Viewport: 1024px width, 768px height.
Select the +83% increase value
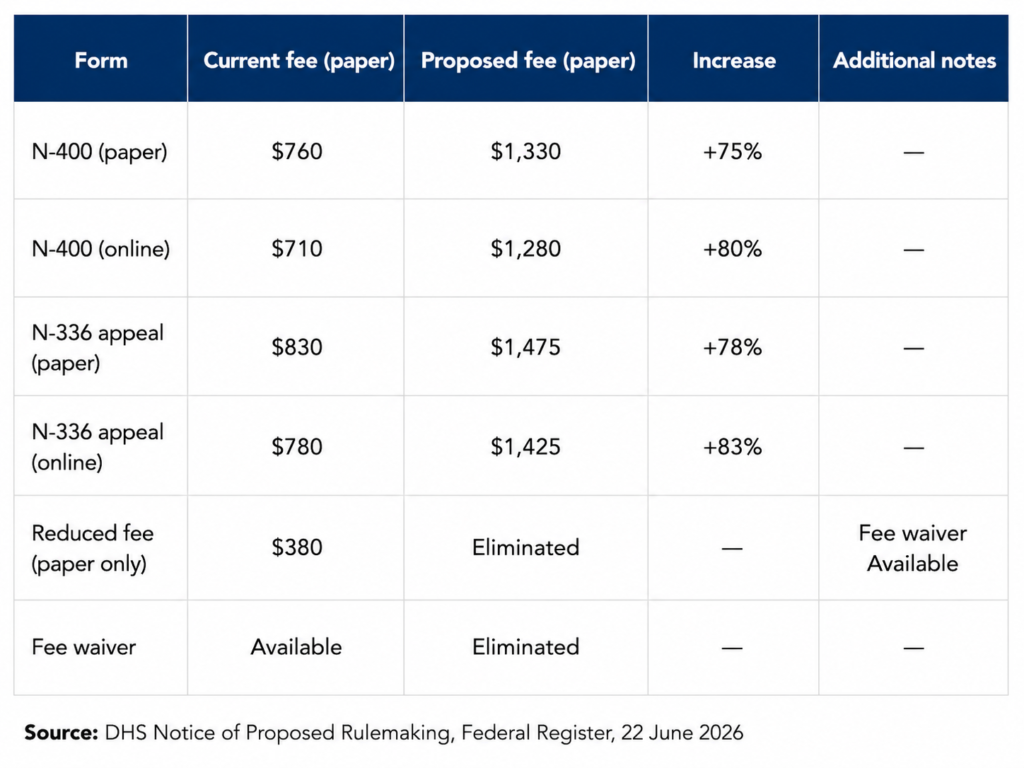tap(732, 447)
